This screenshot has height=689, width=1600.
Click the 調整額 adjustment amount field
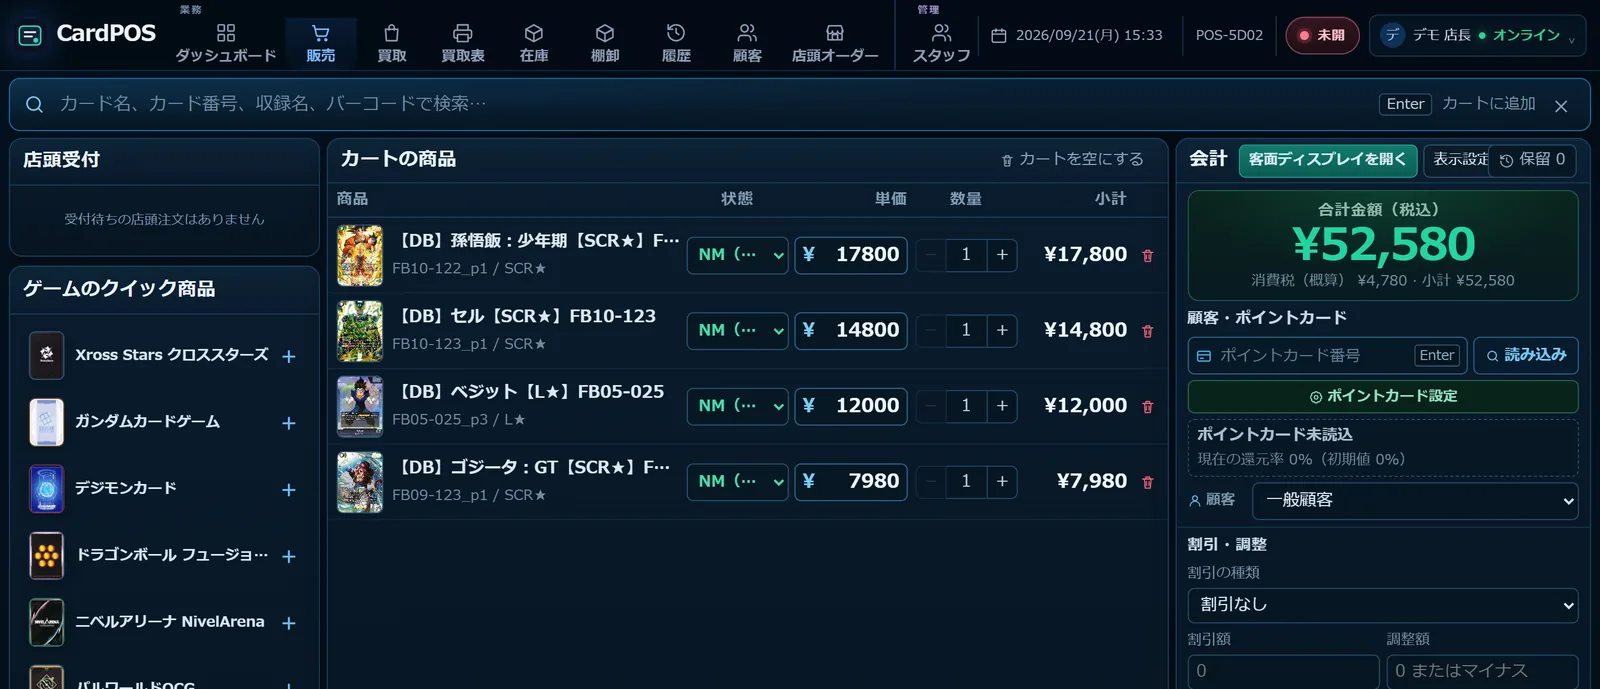1482,671
